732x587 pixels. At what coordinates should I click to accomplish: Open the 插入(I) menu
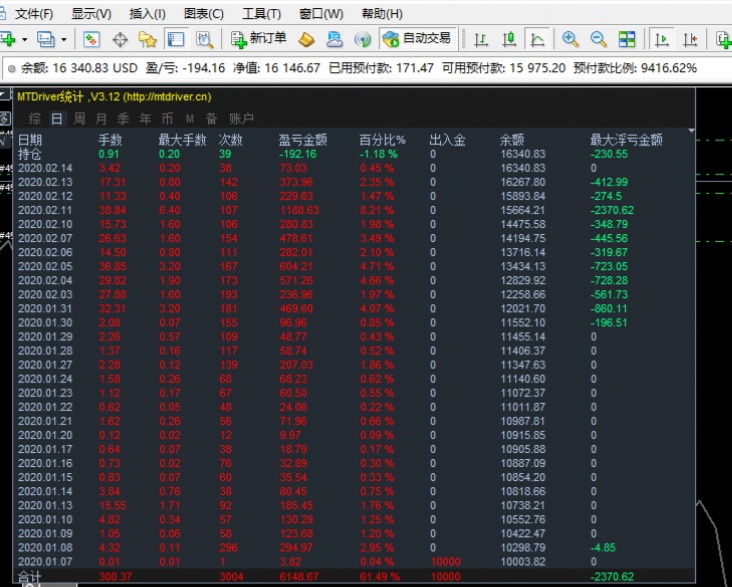(147, 14)
